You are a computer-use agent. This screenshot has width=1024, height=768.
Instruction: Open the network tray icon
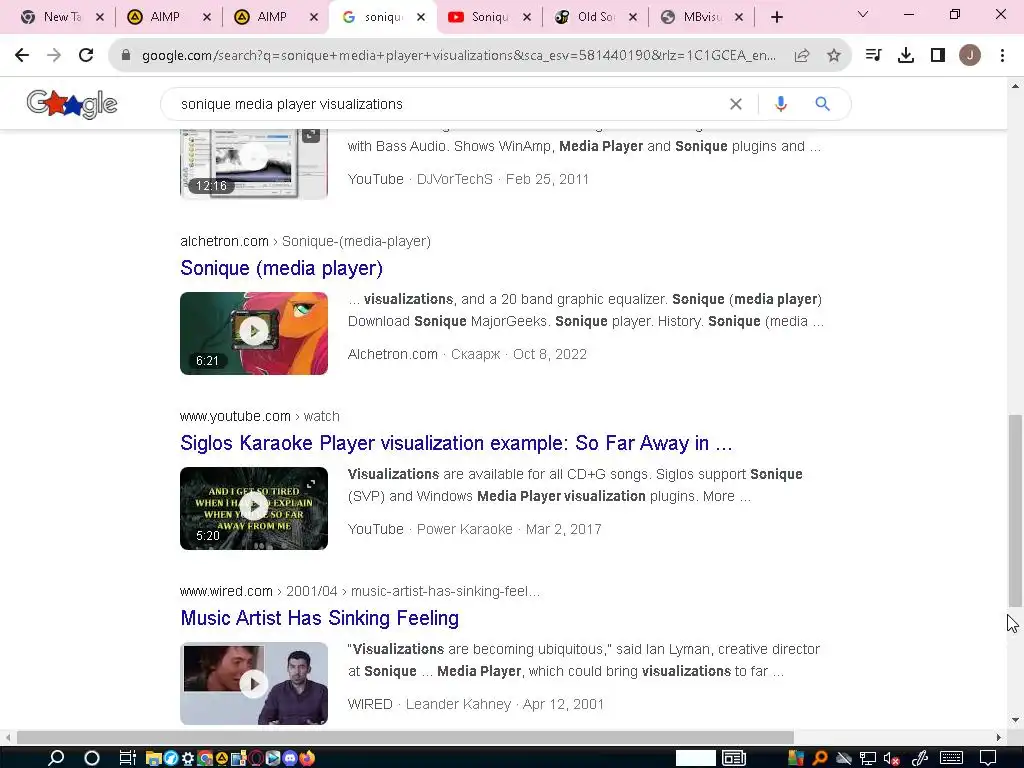[868, 758]
